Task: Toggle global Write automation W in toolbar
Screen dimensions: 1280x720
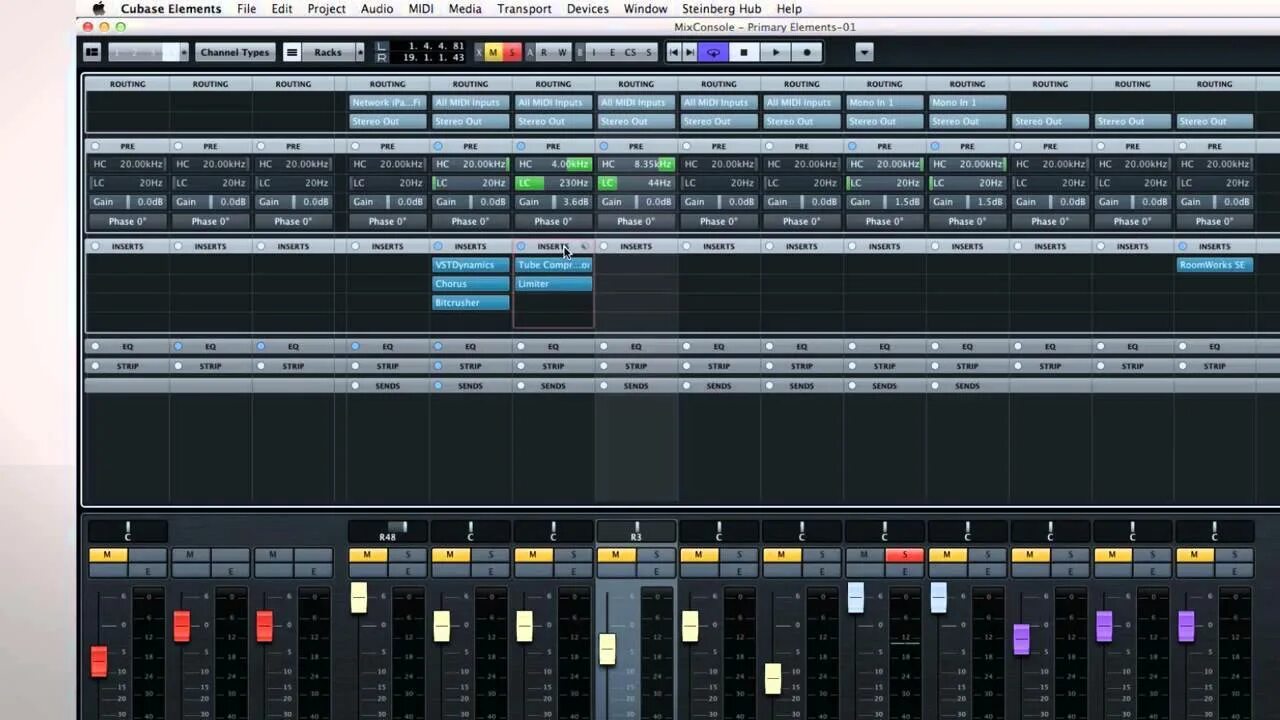Action: [562, 52]
